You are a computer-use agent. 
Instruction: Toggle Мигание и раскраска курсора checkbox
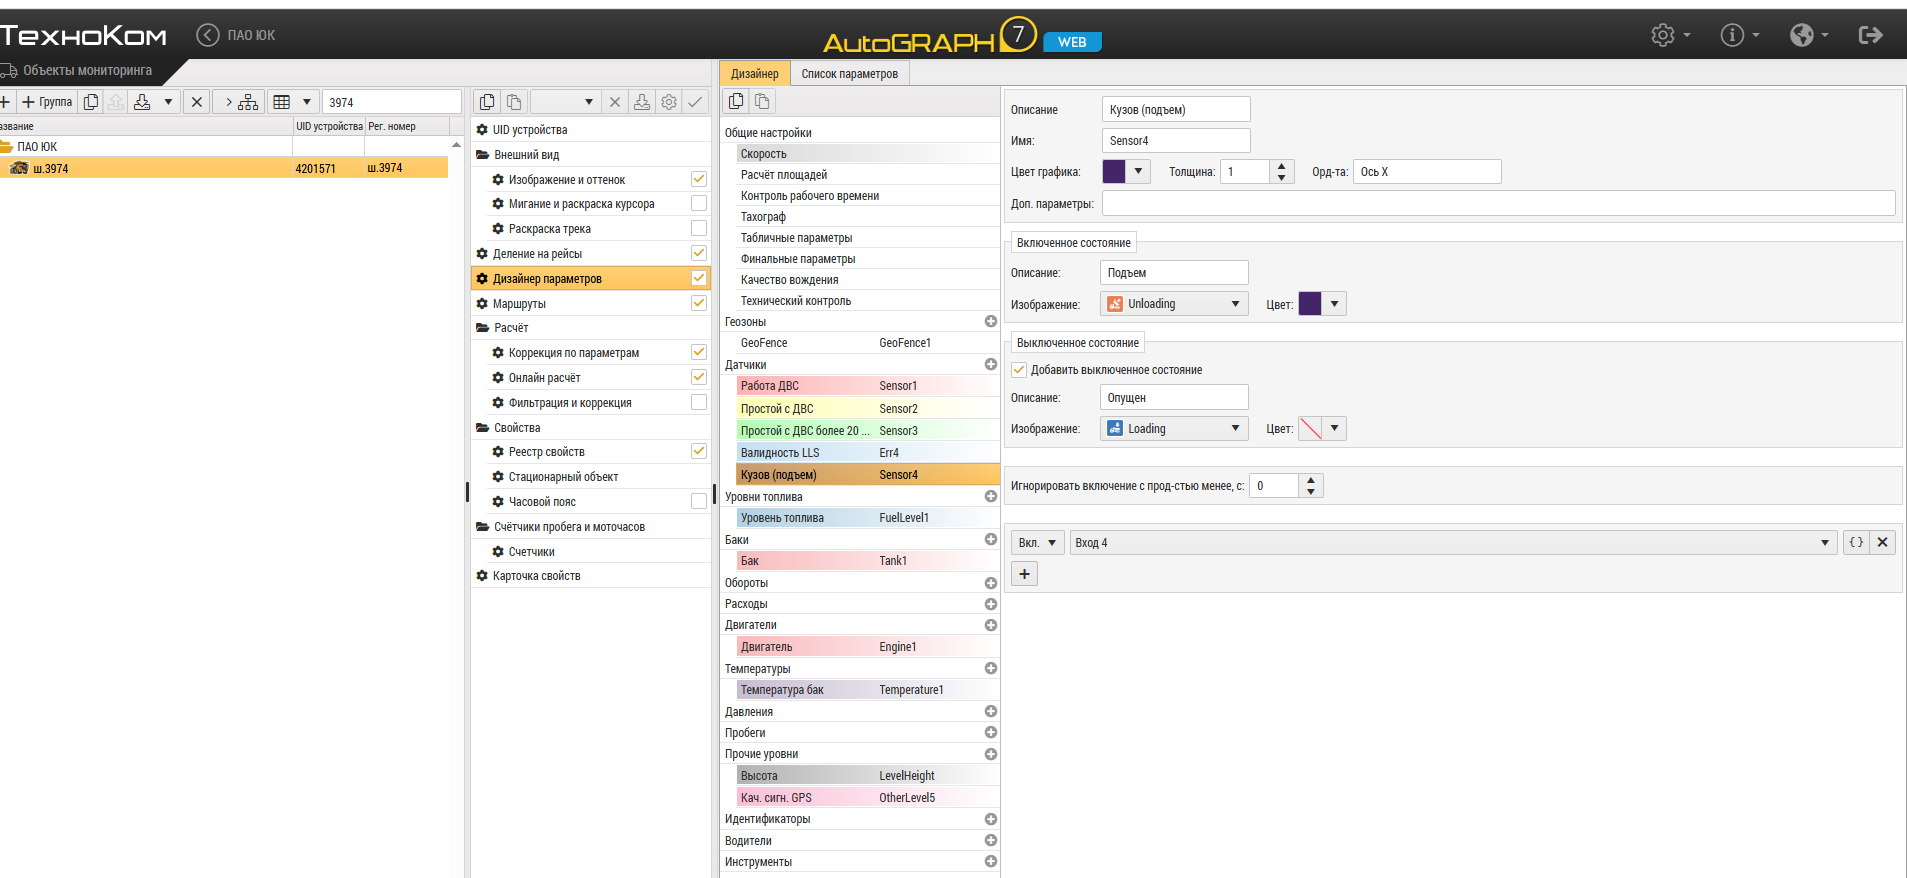click(x=699, y=203)
